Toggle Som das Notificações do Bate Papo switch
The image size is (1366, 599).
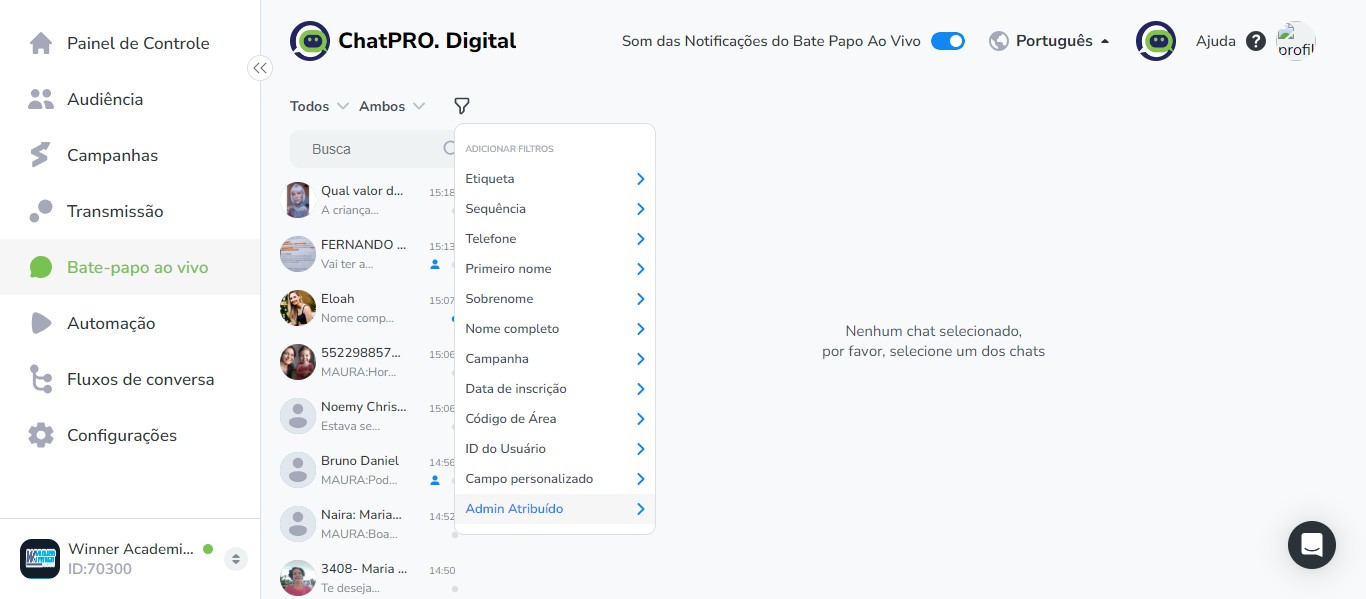[x=948, y=41]
